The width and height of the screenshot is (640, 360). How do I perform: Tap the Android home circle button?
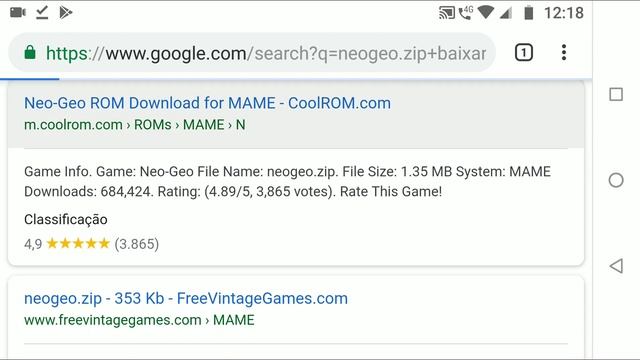coord(616,180)
